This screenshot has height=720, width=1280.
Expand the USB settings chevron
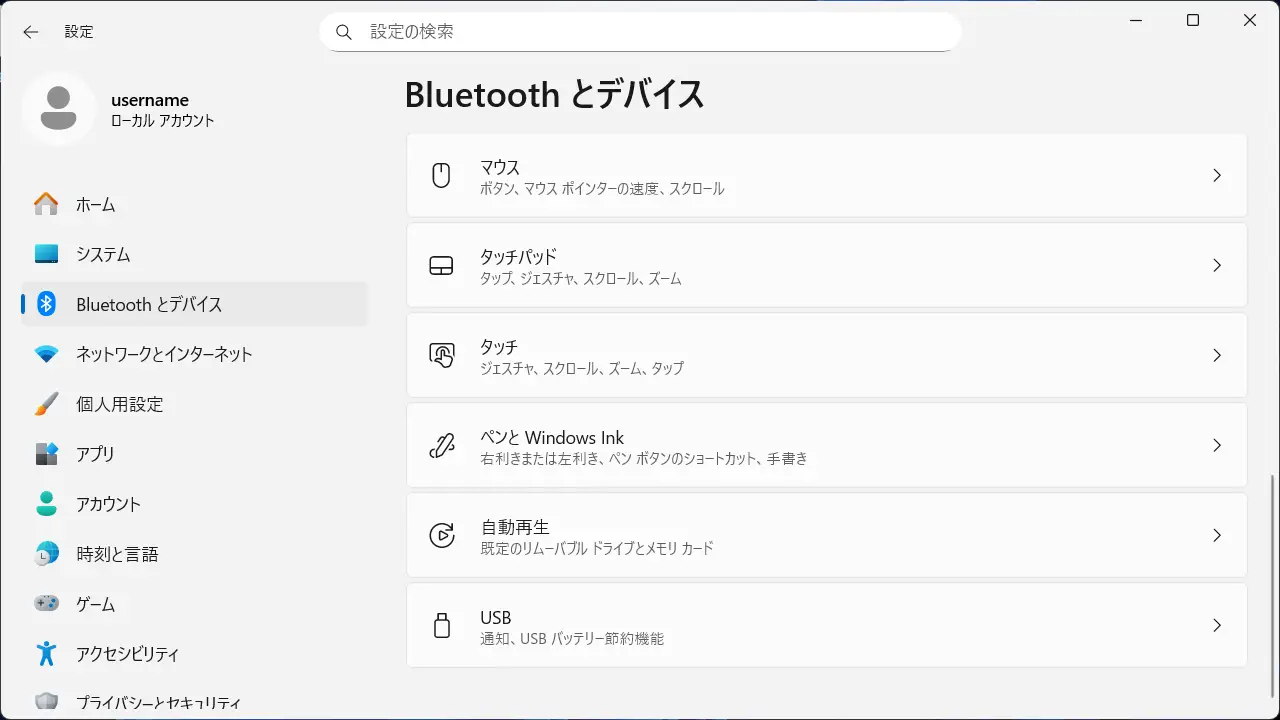pyautogui.click(x=1216, y=625)
